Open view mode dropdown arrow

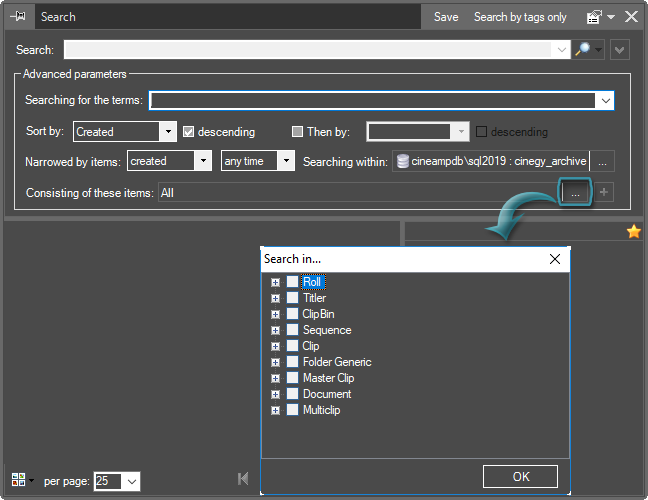pyautogui.click(x=31, y=481)
